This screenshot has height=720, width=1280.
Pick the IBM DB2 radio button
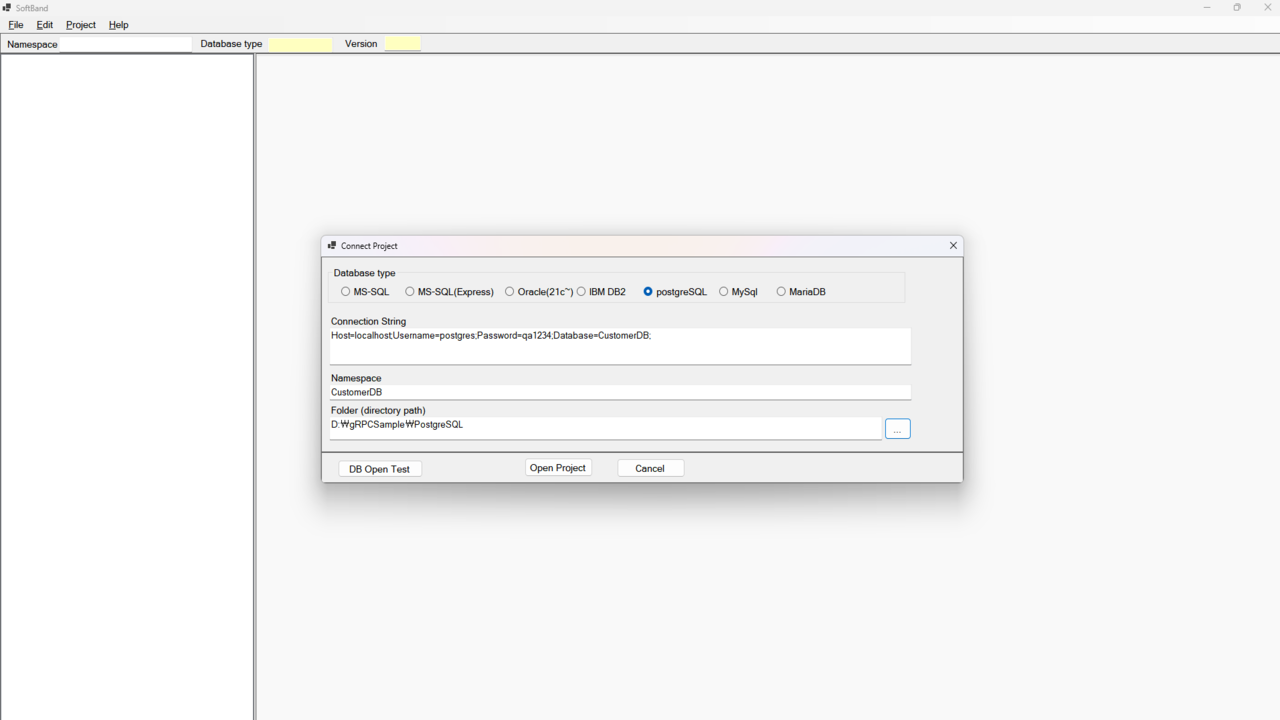pyautogui.click(x=581, y=292)
